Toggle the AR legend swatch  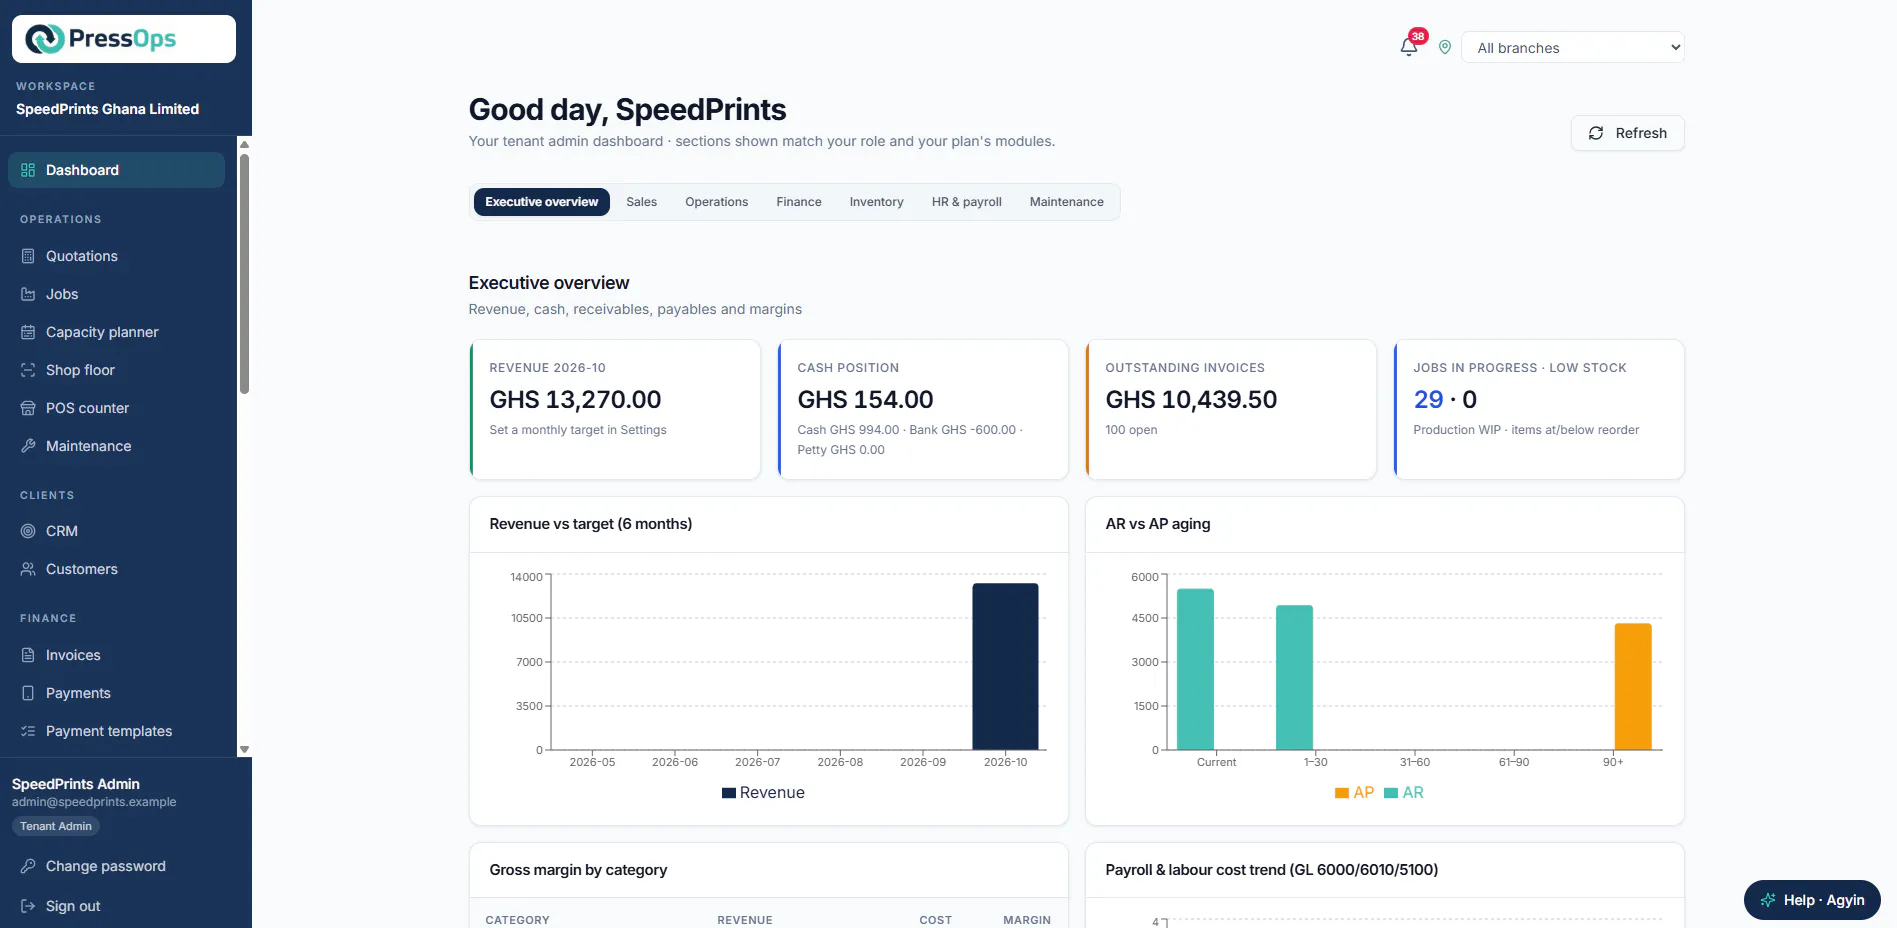click(x=1391, y=793)
